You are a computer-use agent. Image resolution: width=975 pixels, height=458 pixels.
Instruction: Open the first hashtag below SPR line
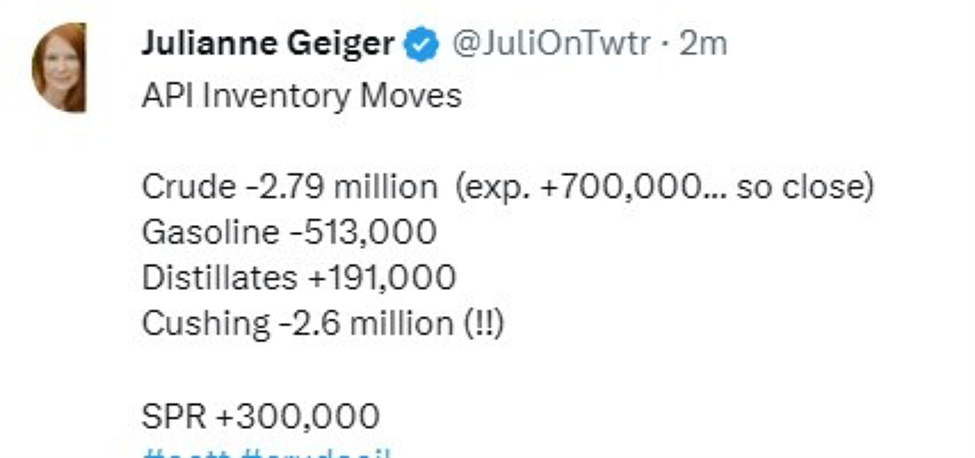click(186, 453)
